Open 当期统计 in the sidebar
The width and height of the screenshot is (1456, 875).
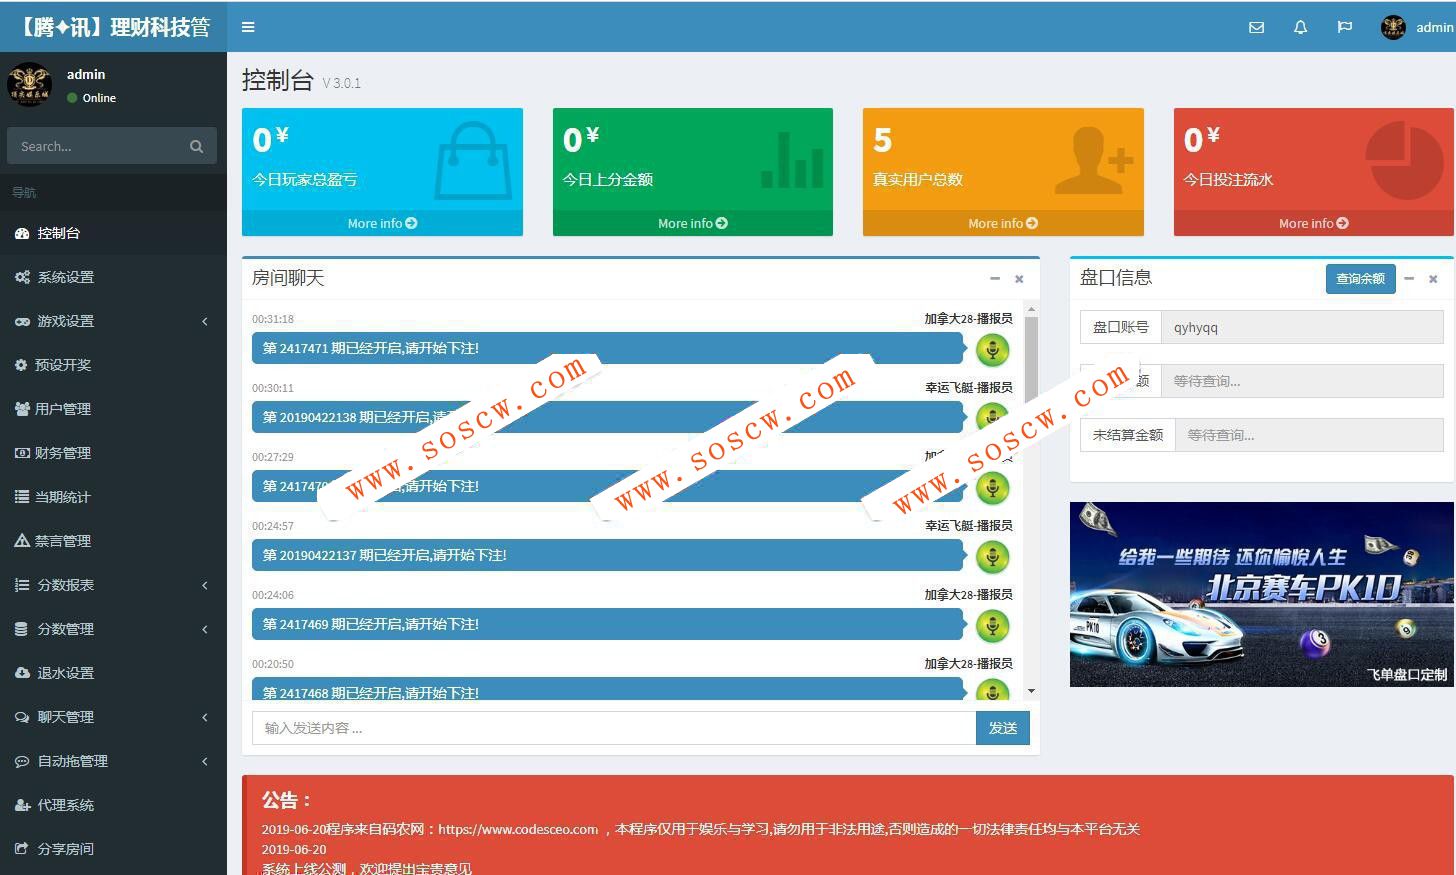click(113, 497)
